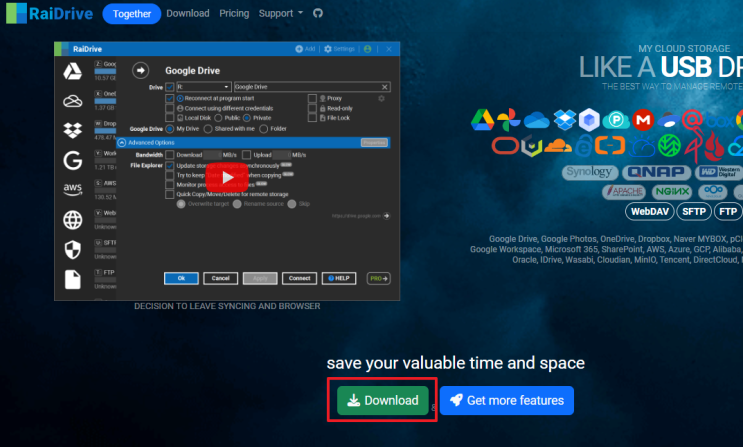This screenshot has width=743, height=447.
Task: Play the YouTube video preview
Action: click(227, 177)
